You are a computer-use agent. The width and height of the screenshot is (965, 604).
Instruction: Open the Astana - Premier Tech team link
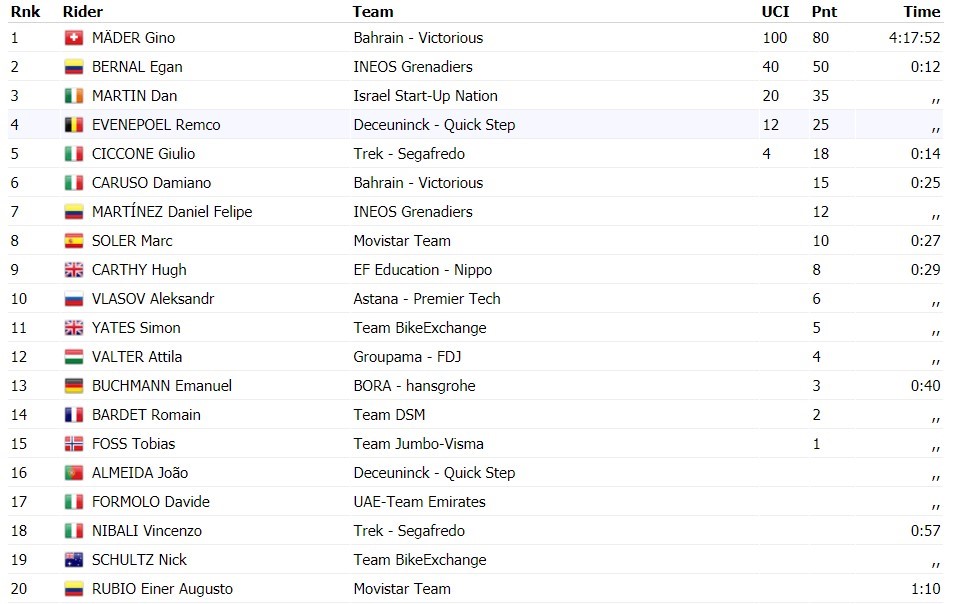(x=427, y=299)
